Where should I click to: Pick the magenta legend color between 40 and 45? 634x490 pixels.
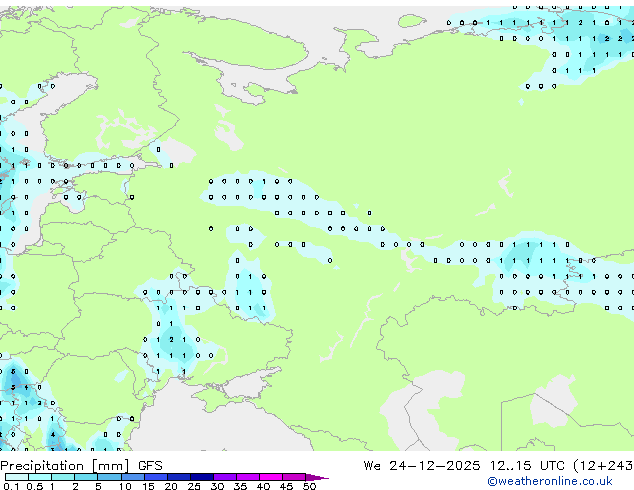click(271, 477)
